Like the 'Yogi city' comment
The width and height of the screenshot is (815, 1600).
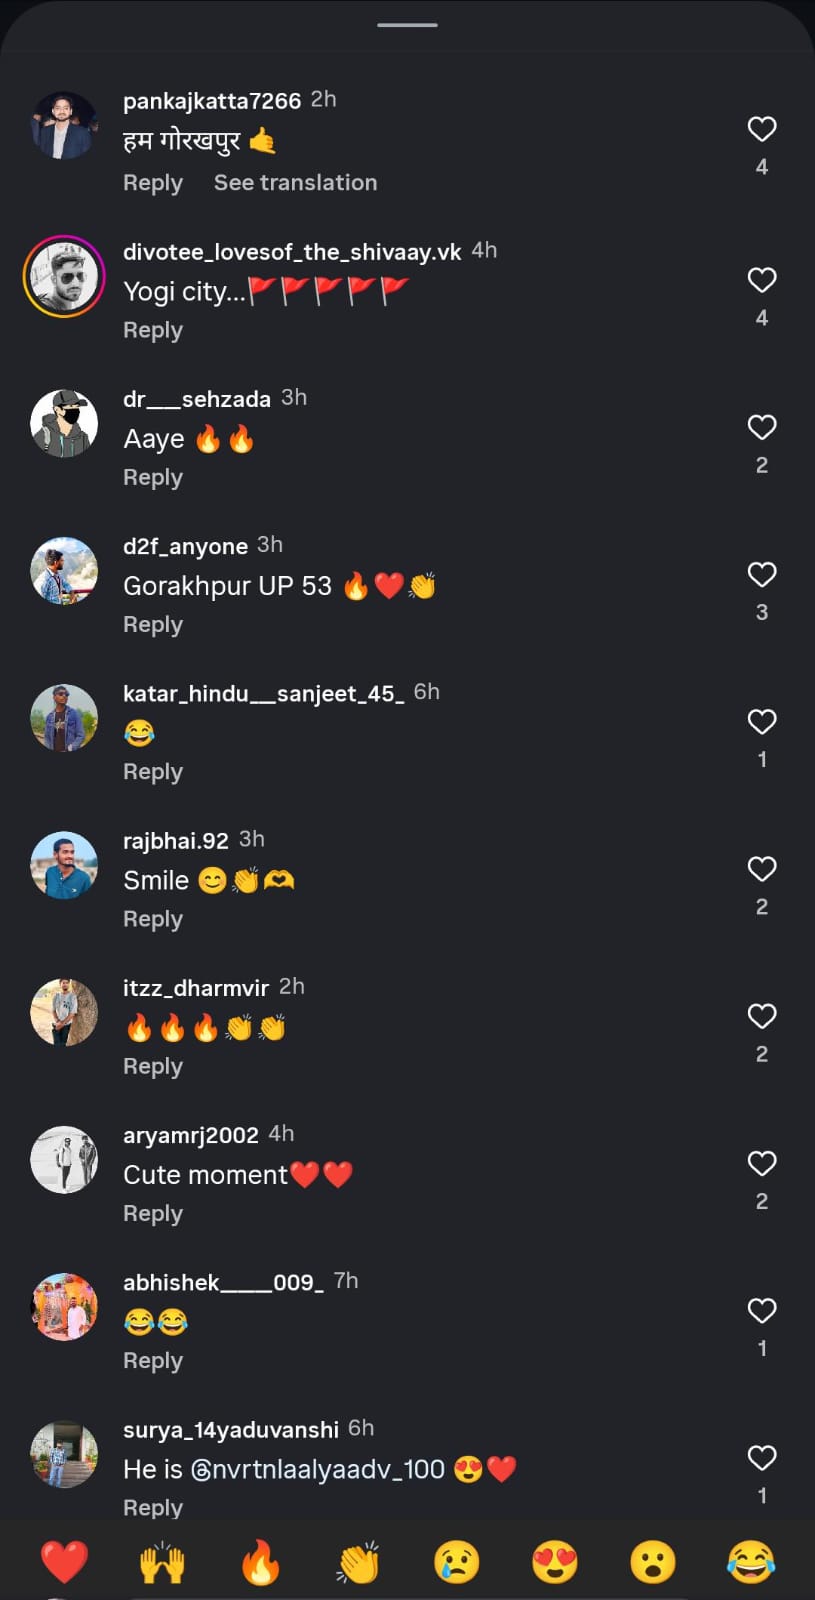(x=762, y=280)
